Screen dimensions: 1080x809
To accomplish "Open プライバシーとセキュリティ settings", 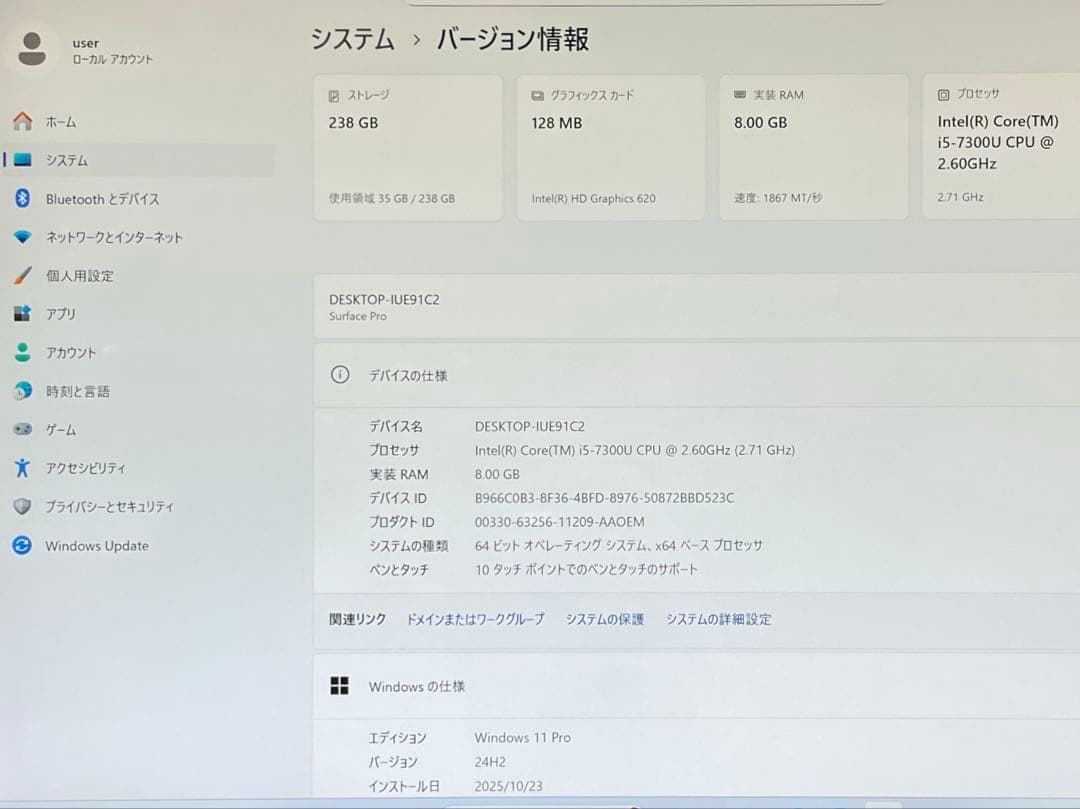I will point(22,506).
